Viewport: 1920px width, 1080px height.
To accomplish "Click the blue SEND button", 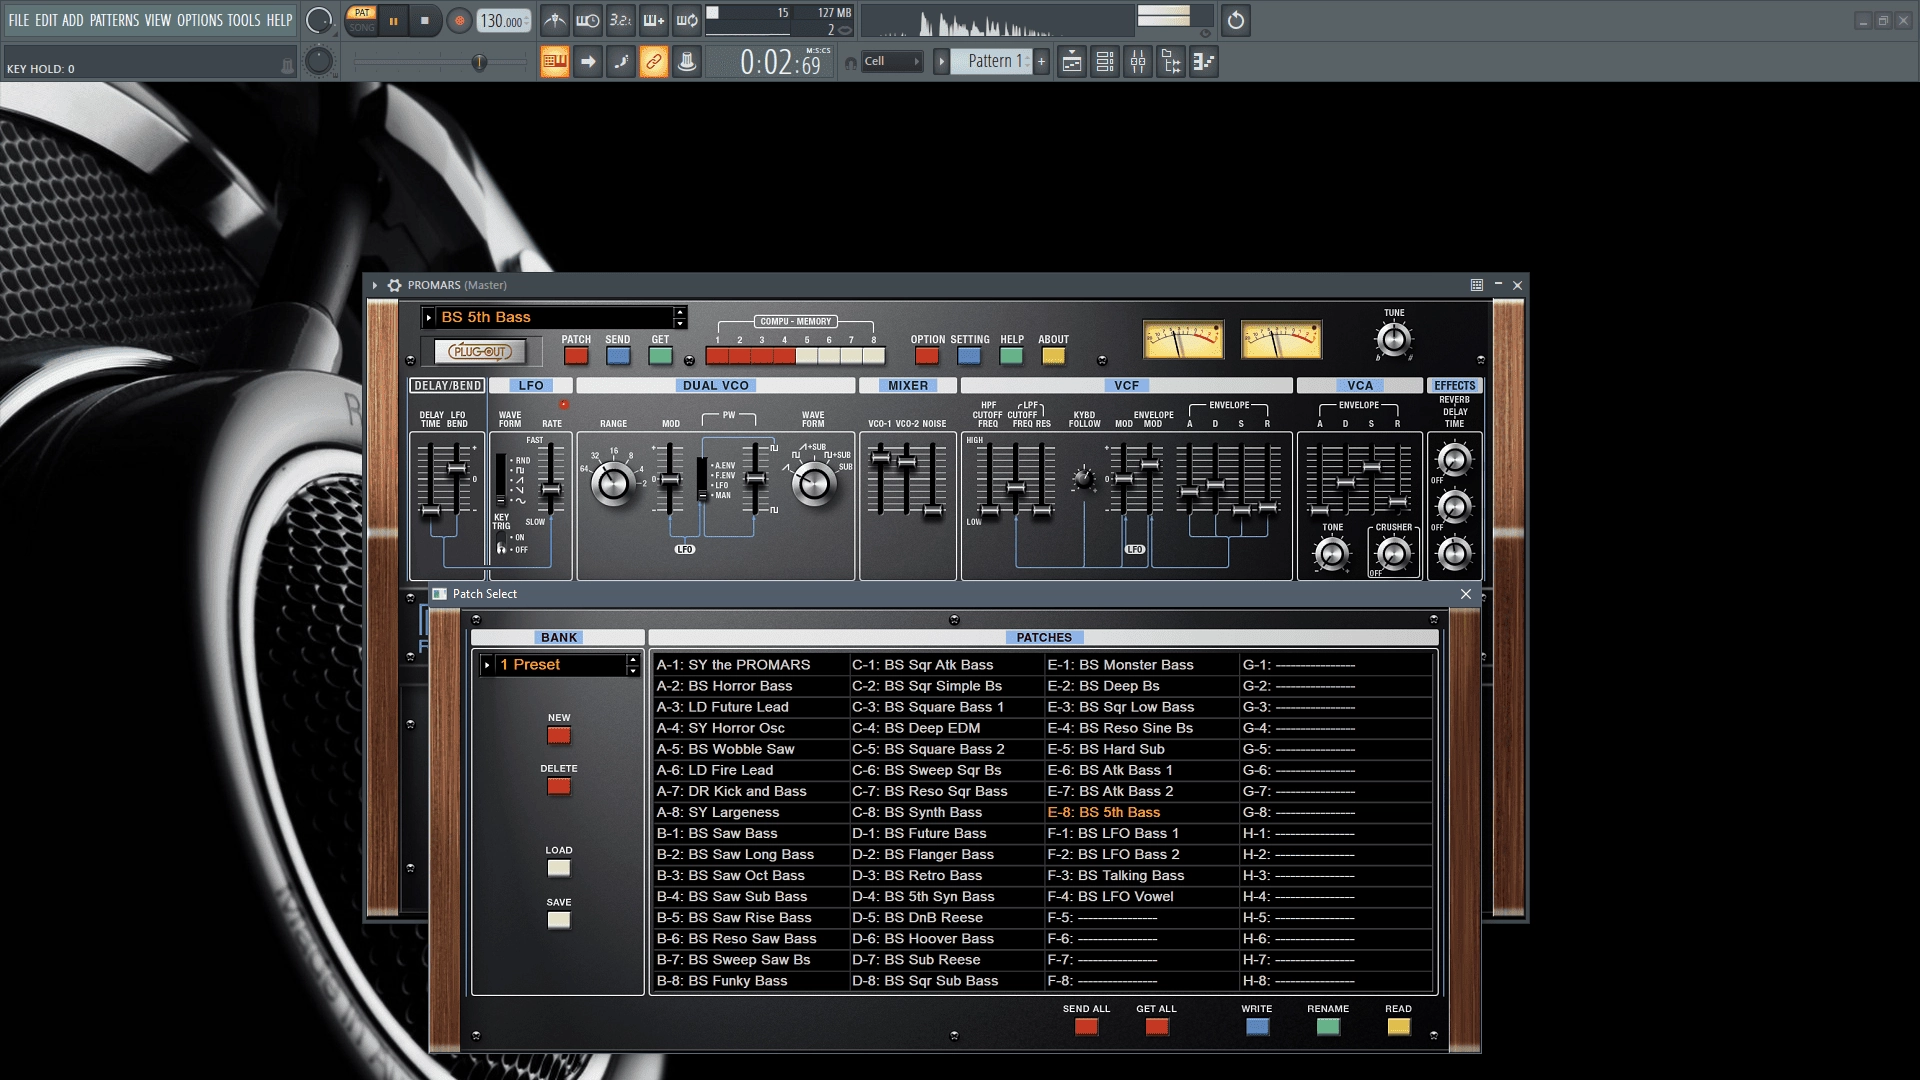I will pos(618,355).
